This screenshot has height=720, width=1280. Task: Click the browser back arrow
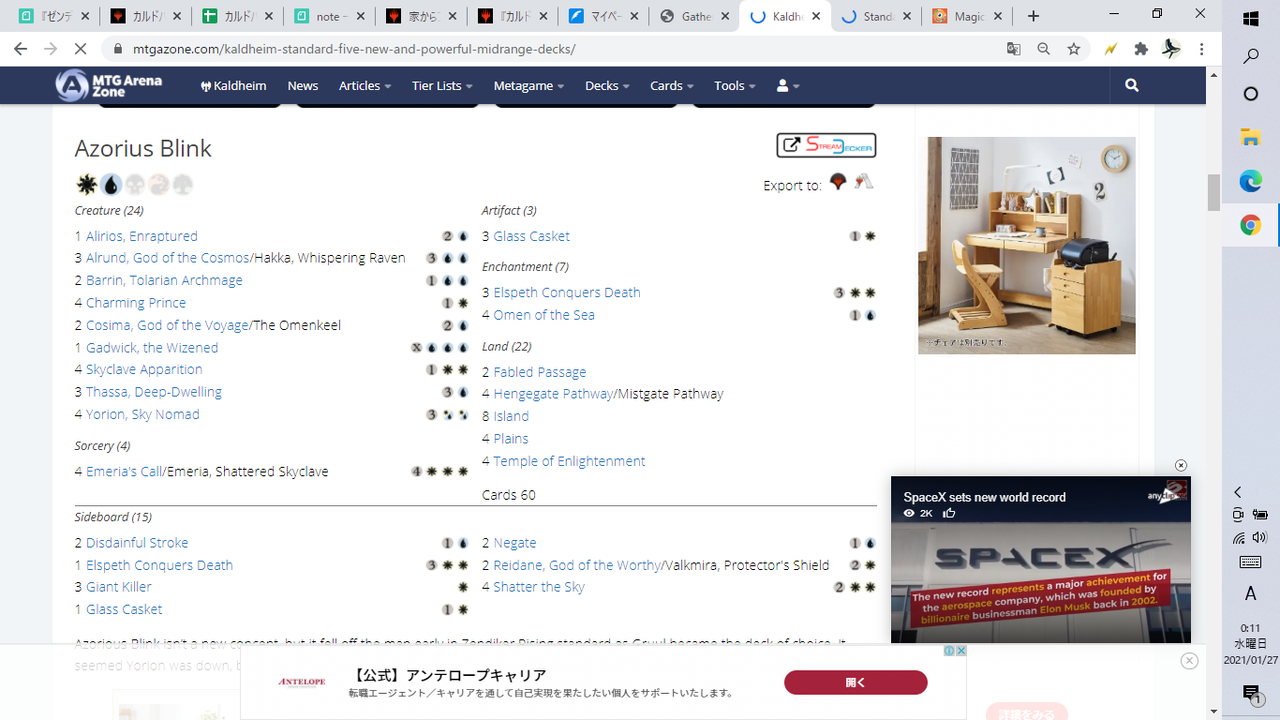(x=20, y=48)
